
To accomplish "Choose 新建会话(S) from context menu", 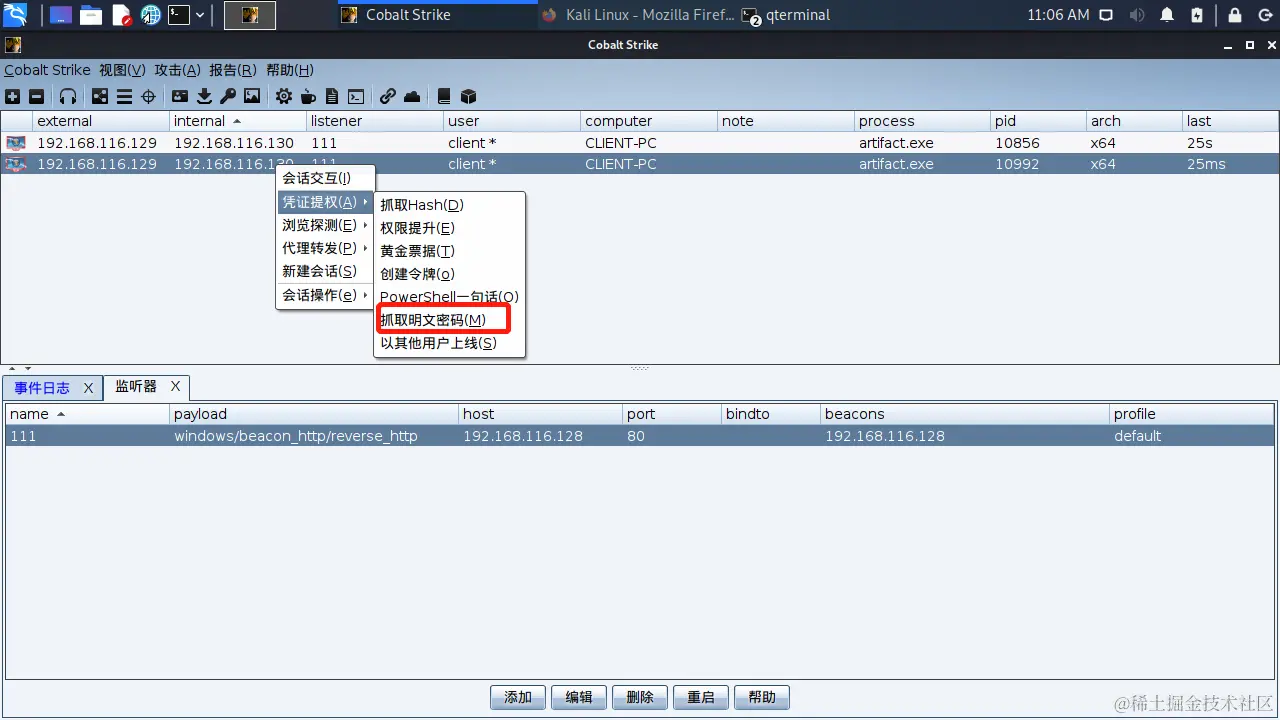I will [x=325, y=271].
